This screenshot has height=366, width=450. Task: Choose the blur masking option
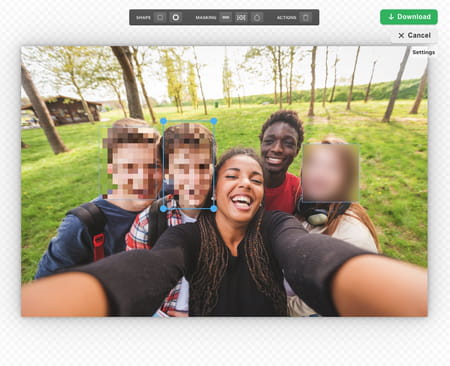pyautogui.click(x=257, y=17)
